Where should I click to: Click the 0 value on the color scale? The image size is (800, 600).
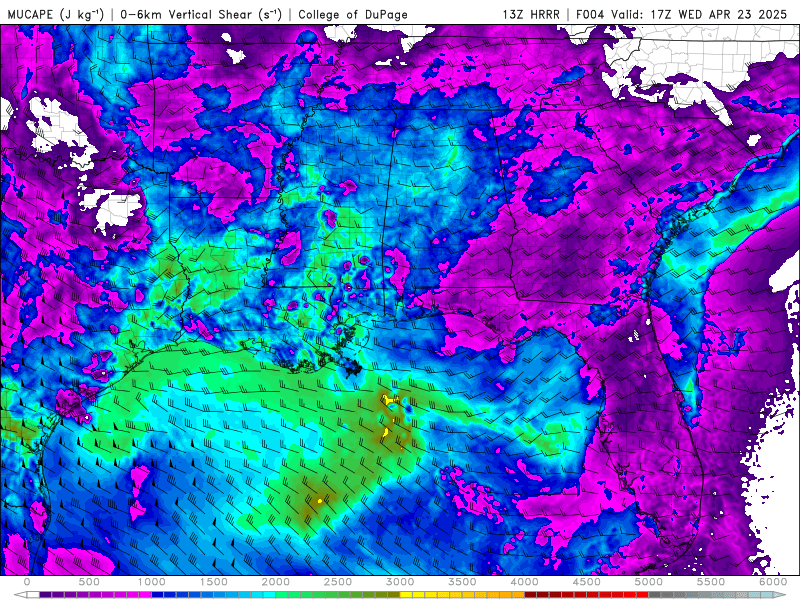(27, 582)
